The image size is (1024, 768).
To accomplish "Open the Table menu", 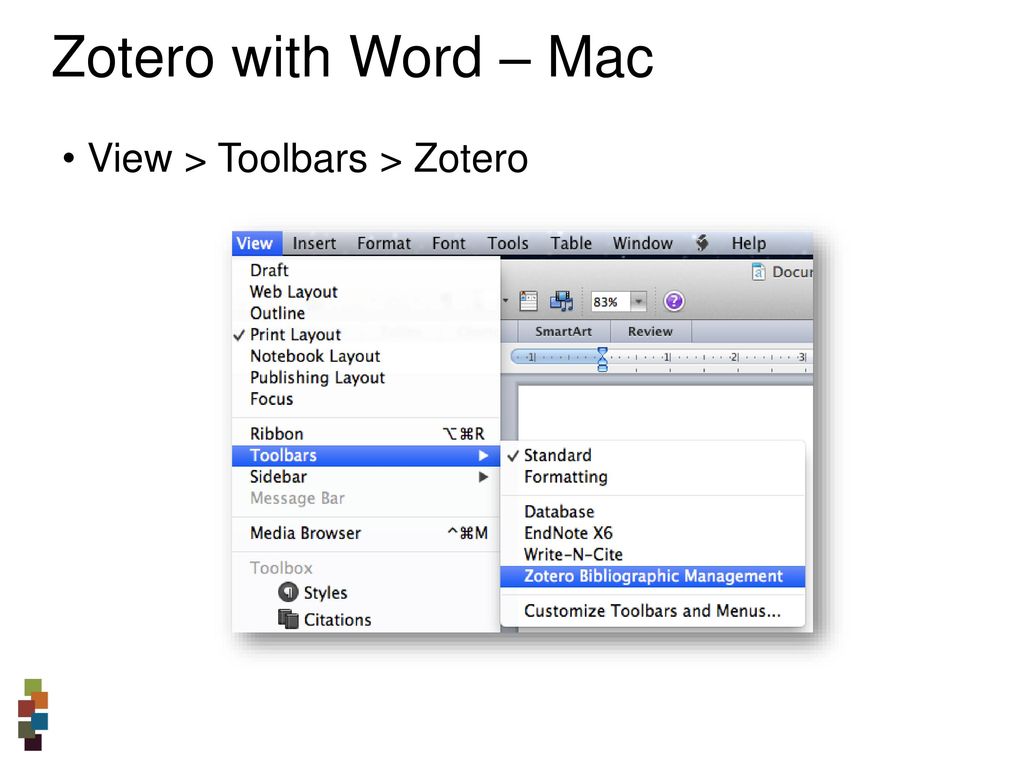I will click(x=571, y=244).
